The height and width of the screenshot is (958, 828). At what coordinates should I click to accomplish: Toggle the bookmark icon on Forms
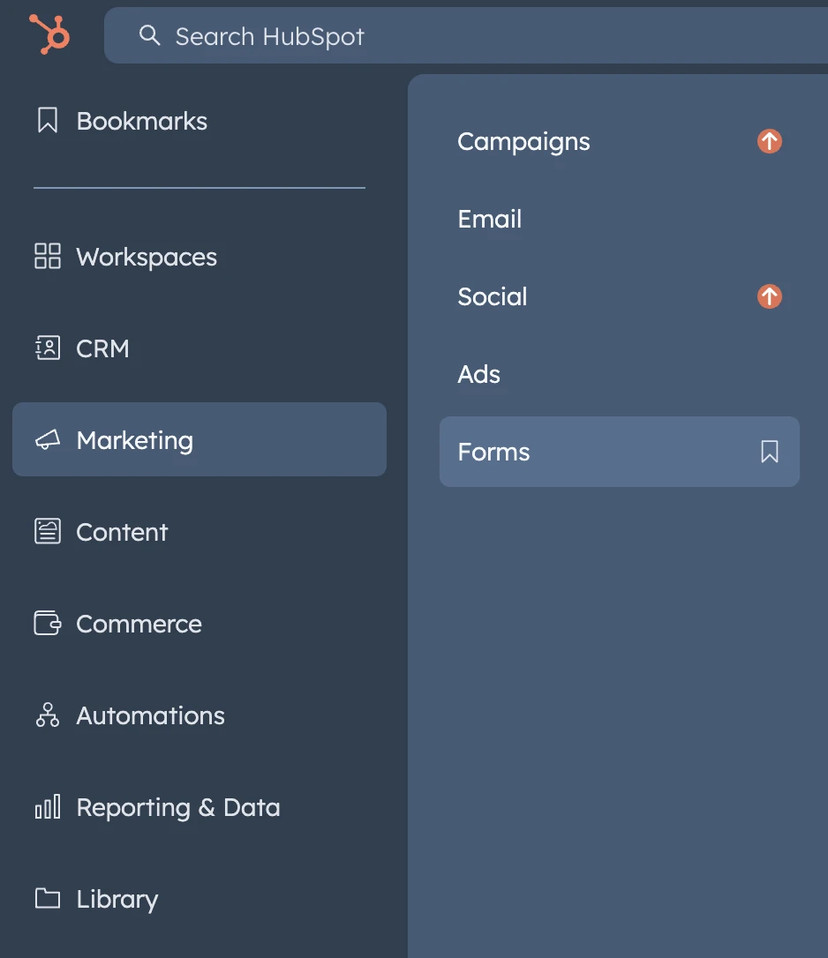pyautogui.click(x=767, y=451)
